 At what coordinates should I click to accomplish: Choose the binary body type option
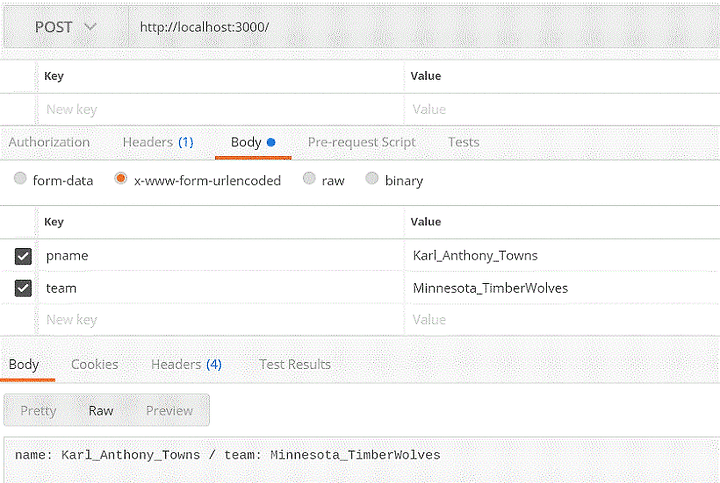372,178
